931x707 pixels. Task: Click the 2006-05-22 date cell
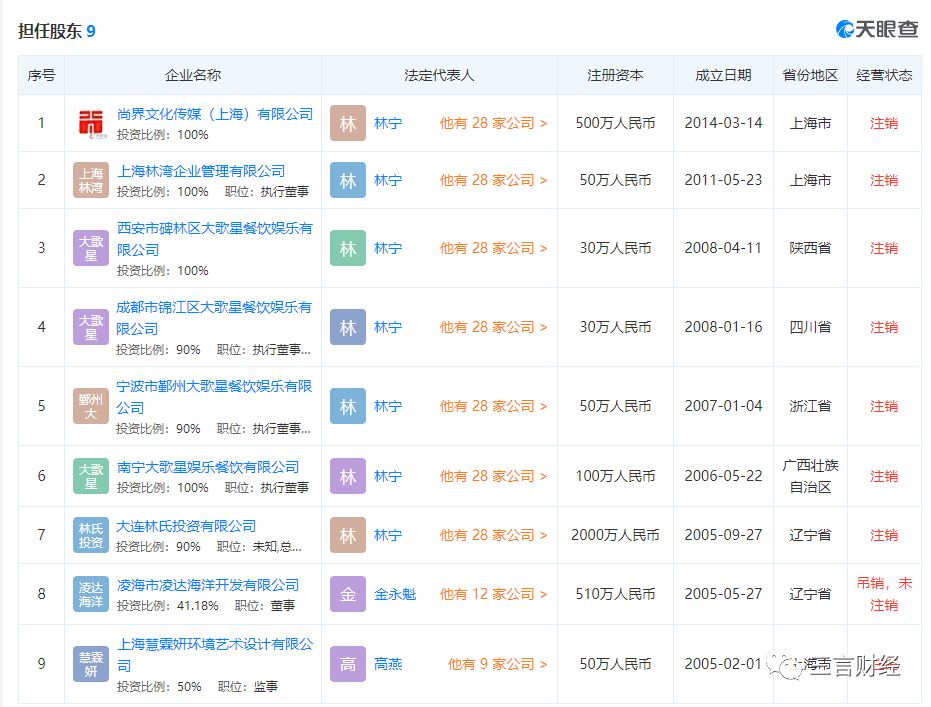pyautogui.click(x=723, y=476)
